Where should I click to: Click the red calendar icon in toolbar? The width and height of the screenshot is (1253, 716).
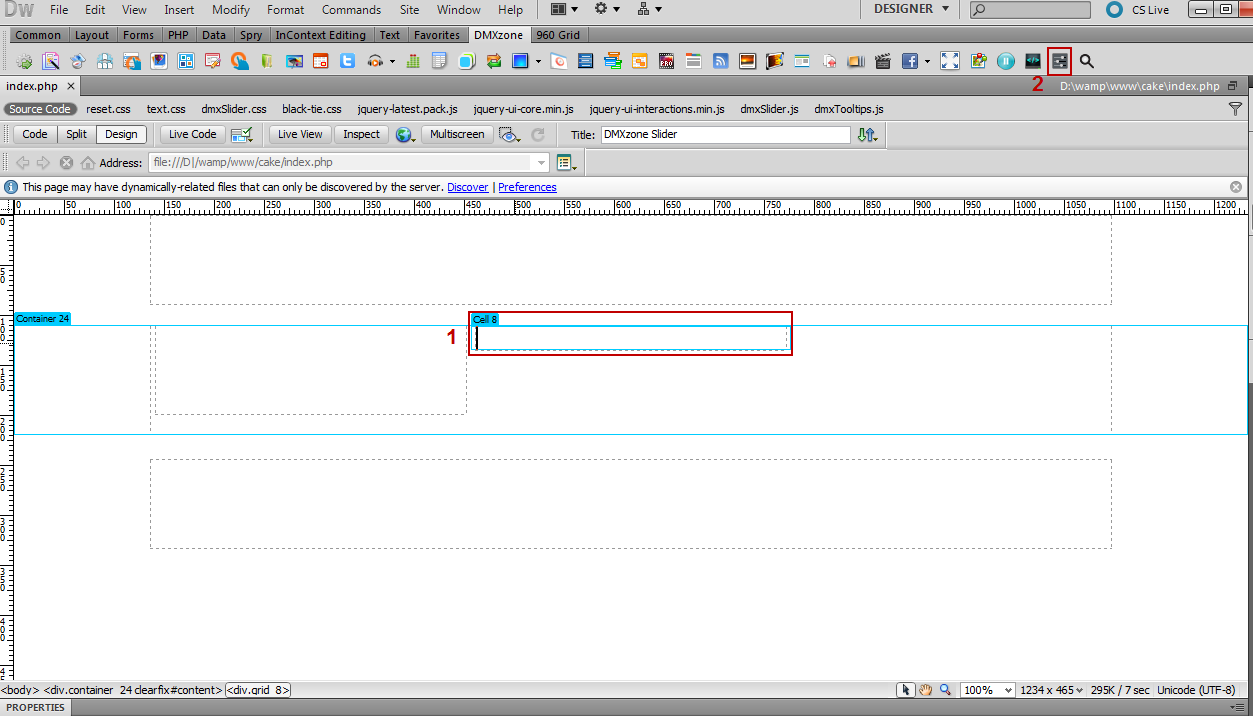coord(320,61)
